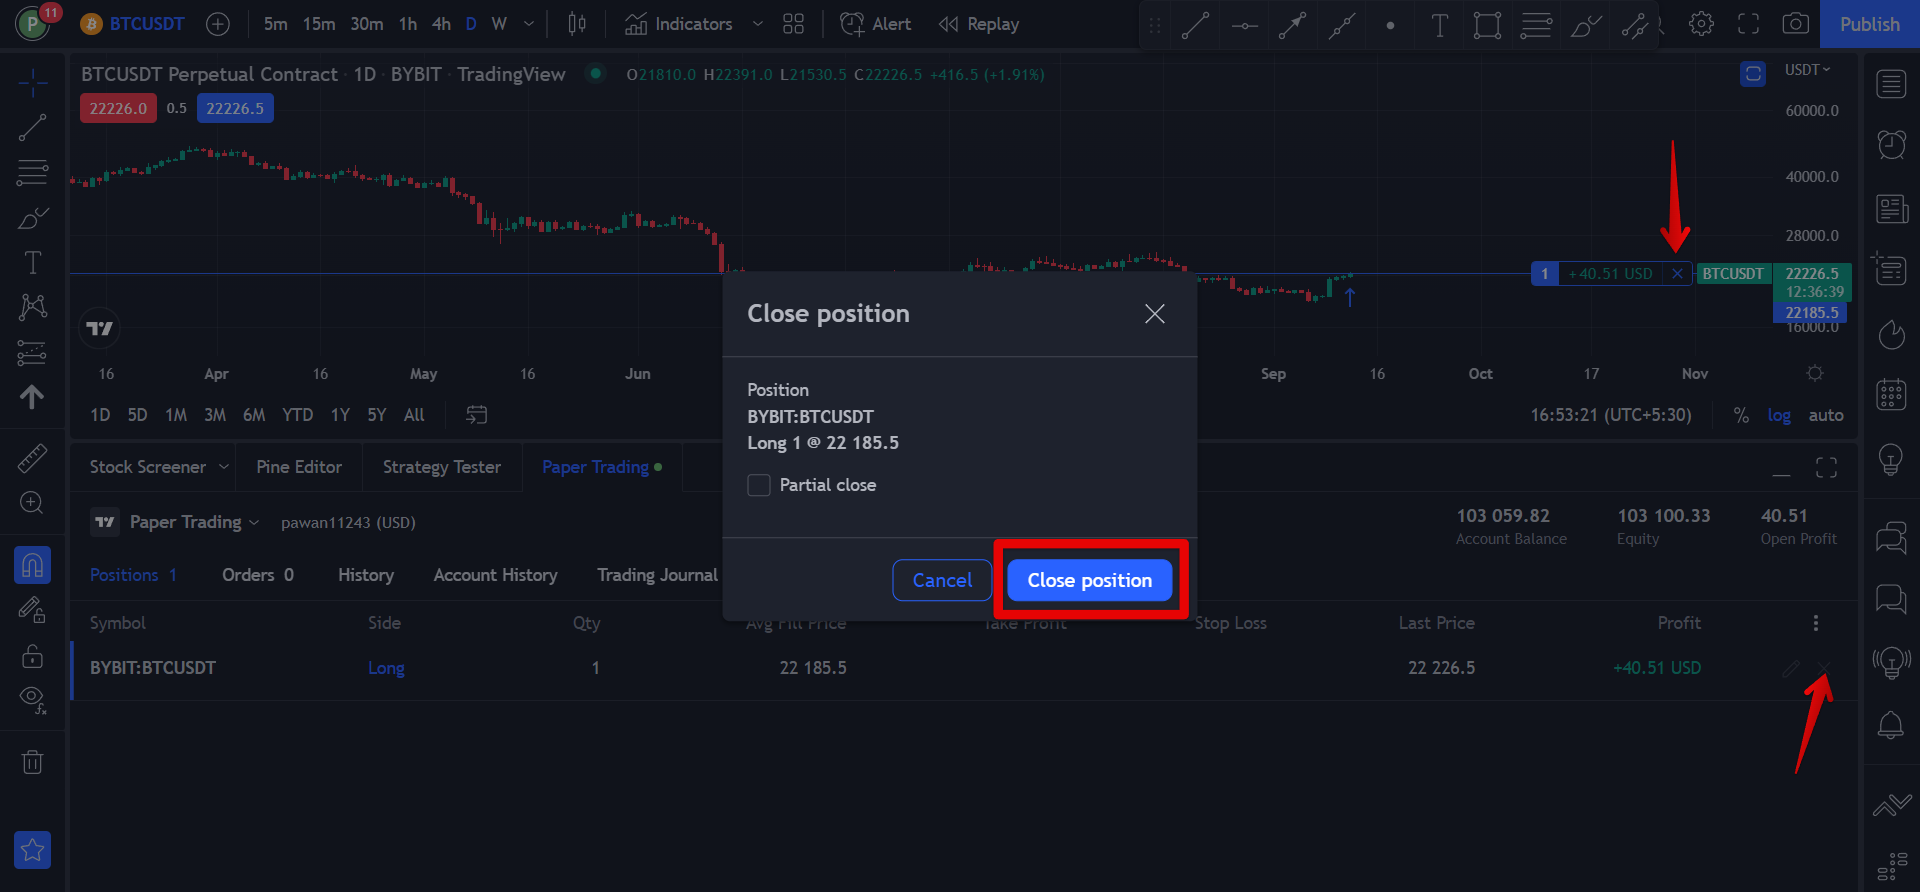Click the buy price 22226.5 button
Viewport: 1920px width, 892px height.
point(235,108)
